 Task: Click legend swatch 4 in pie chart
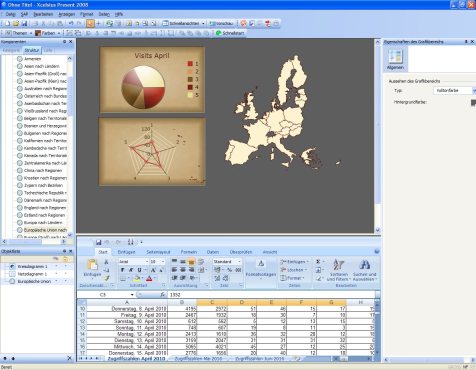pyautogui.click(x=190, y=87)
